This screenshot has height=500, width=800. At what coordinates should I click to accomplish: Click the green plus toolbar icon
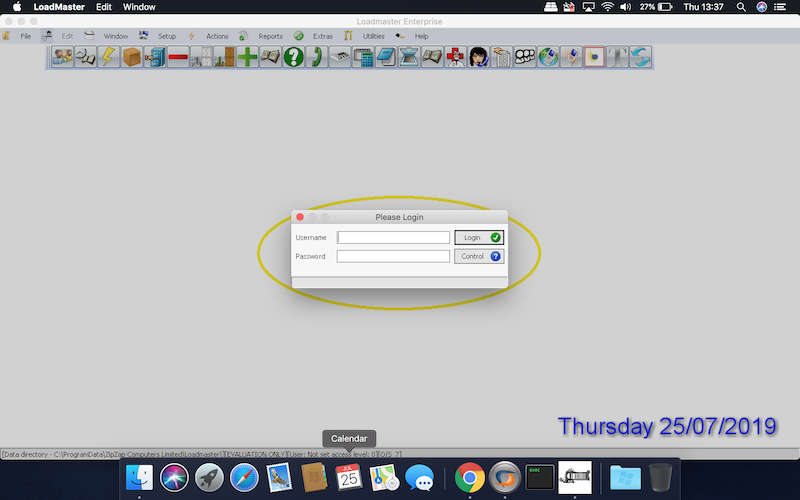pos(247,57)
